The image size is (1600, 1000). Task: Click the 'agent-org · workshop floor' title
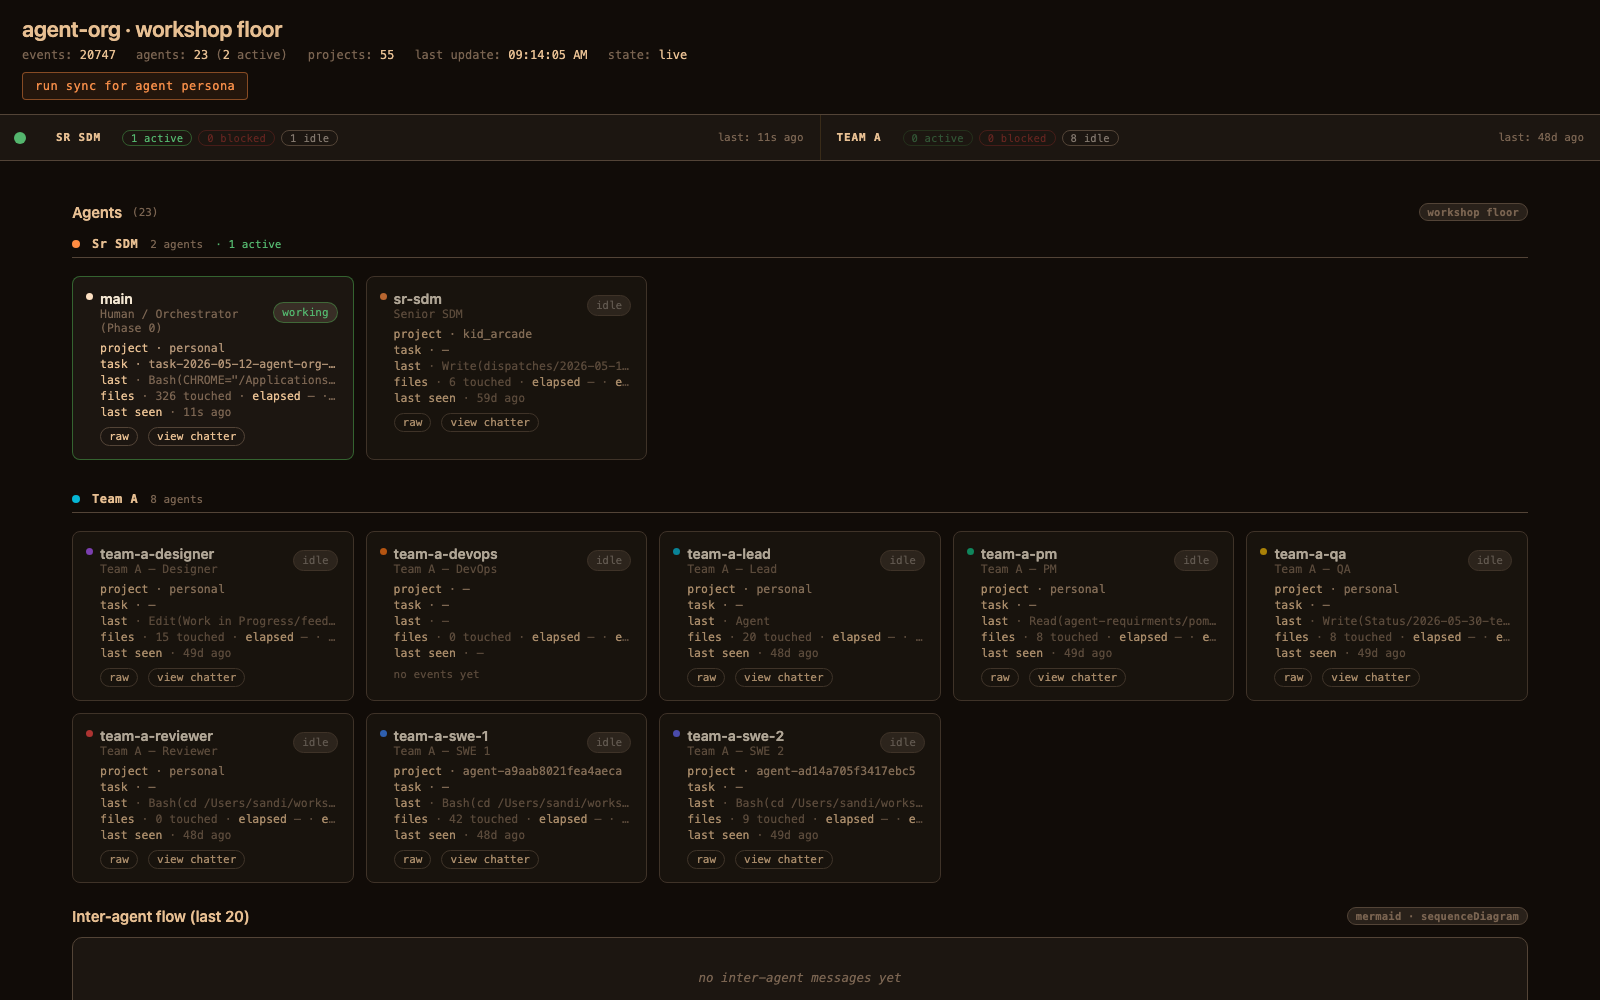152,30
